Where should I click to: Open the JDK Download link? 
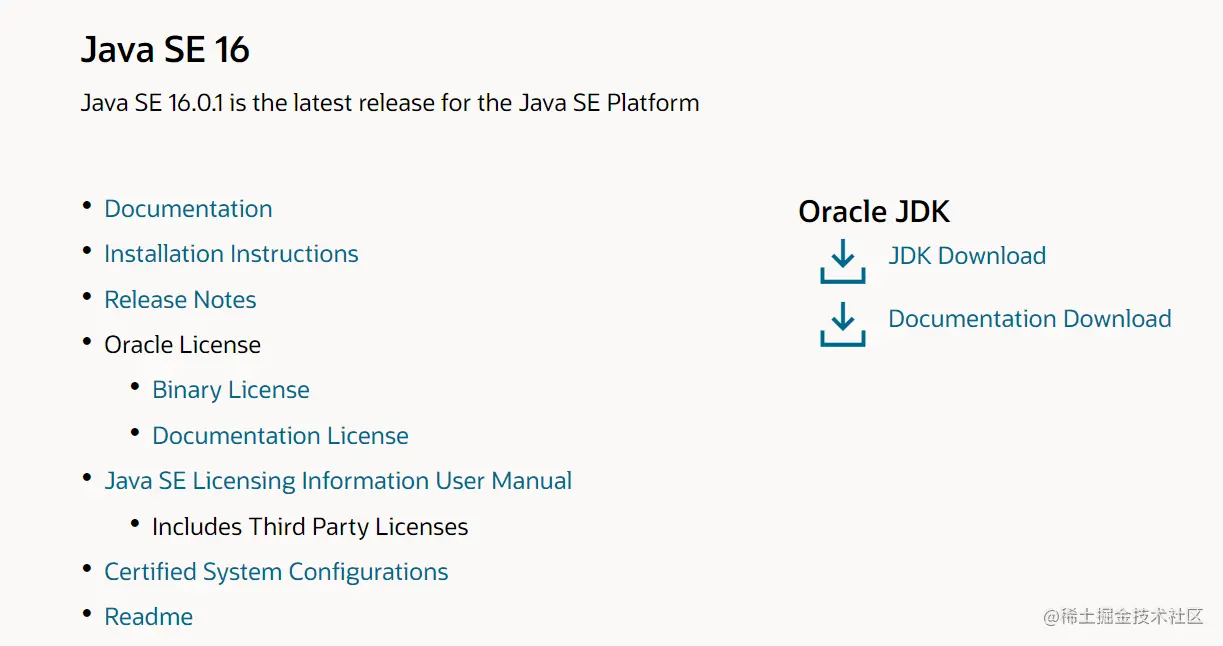tap(967, 256)
